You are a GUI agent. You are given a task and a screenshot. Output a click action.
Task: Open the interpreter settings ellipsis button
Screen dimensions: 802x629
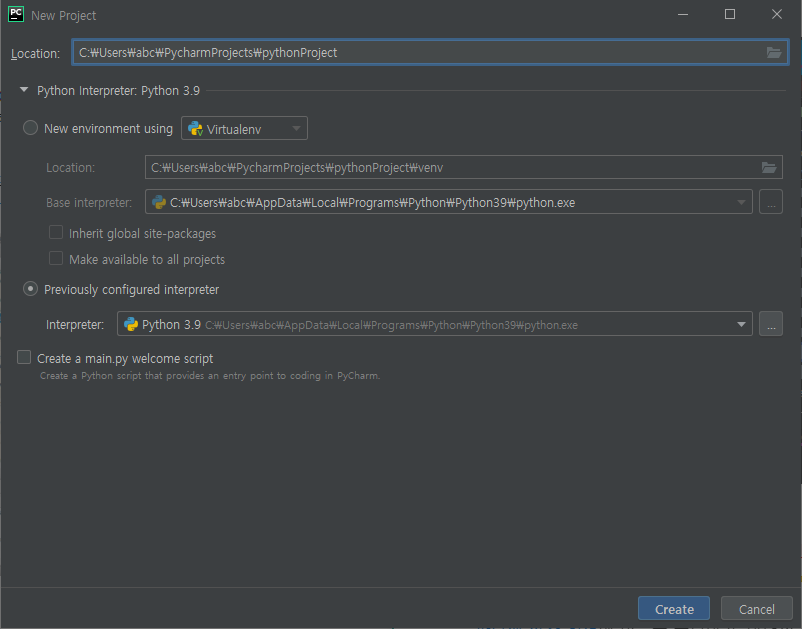tap(771, 324)
